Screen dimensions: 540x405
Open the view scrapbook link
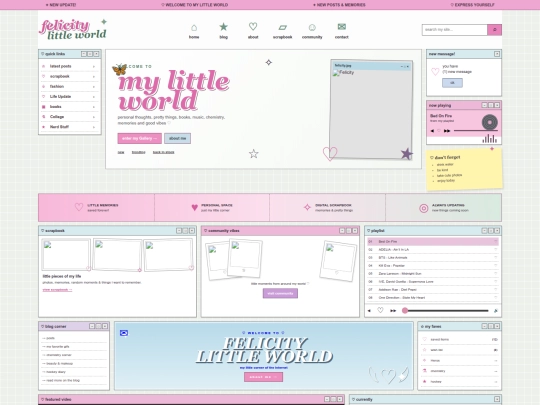pyautogui.click(x=57, y=290)
